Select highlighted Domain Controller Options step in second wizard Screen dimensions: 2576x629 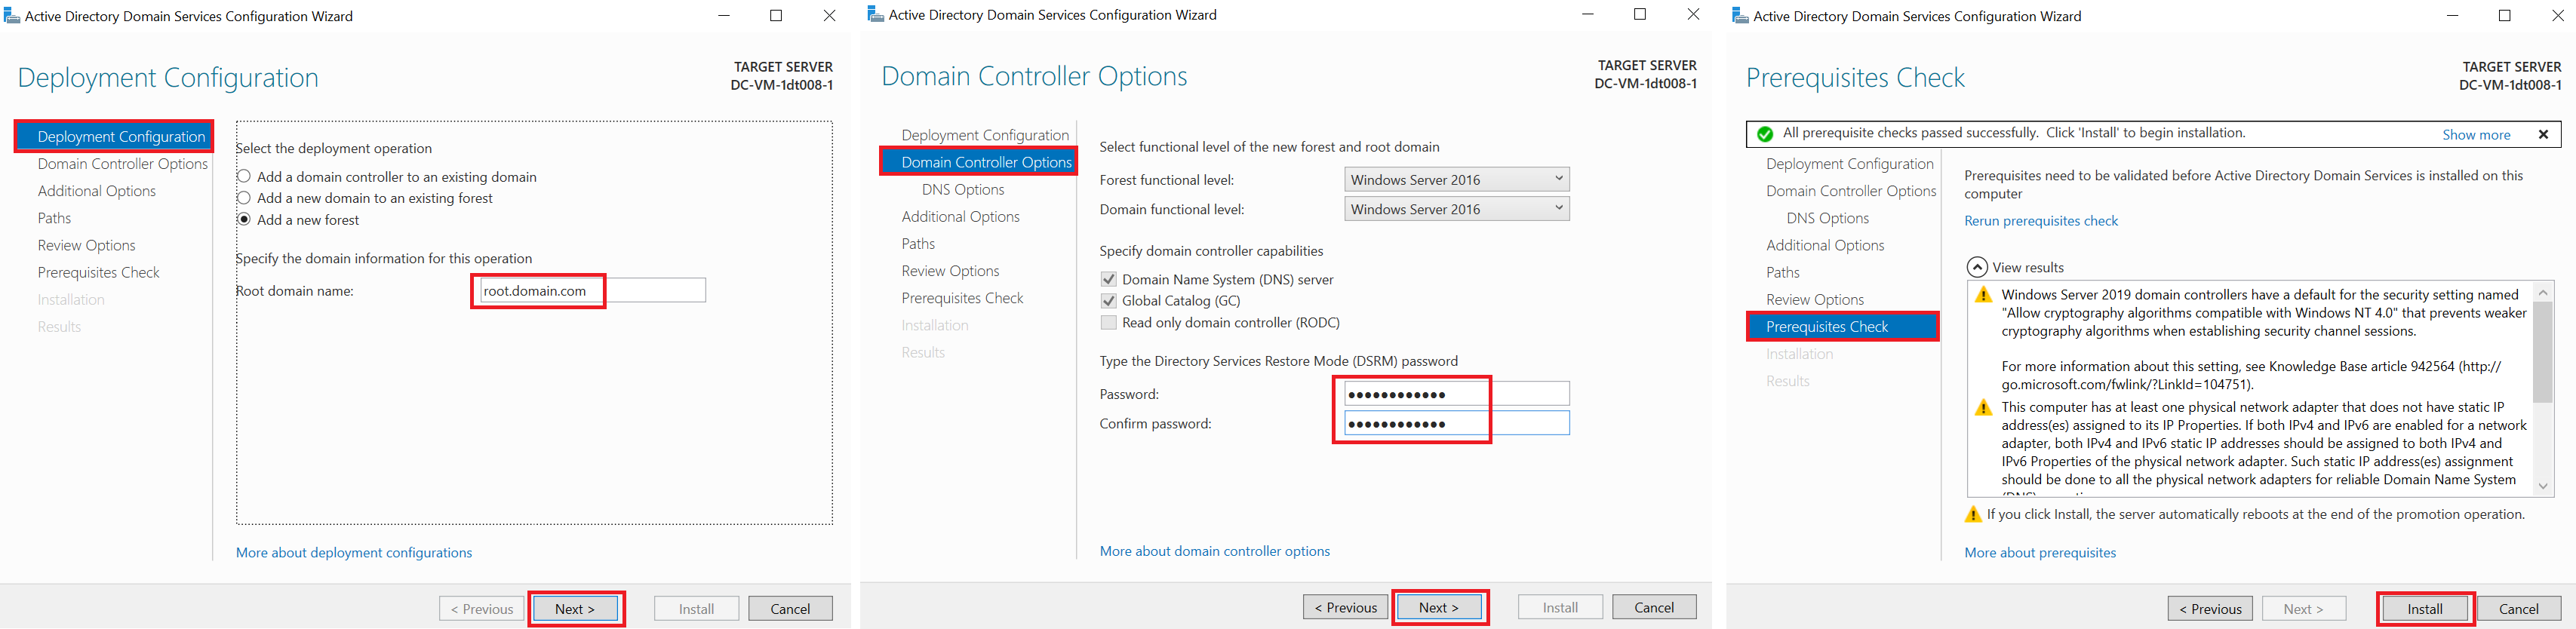pos(978,162)
